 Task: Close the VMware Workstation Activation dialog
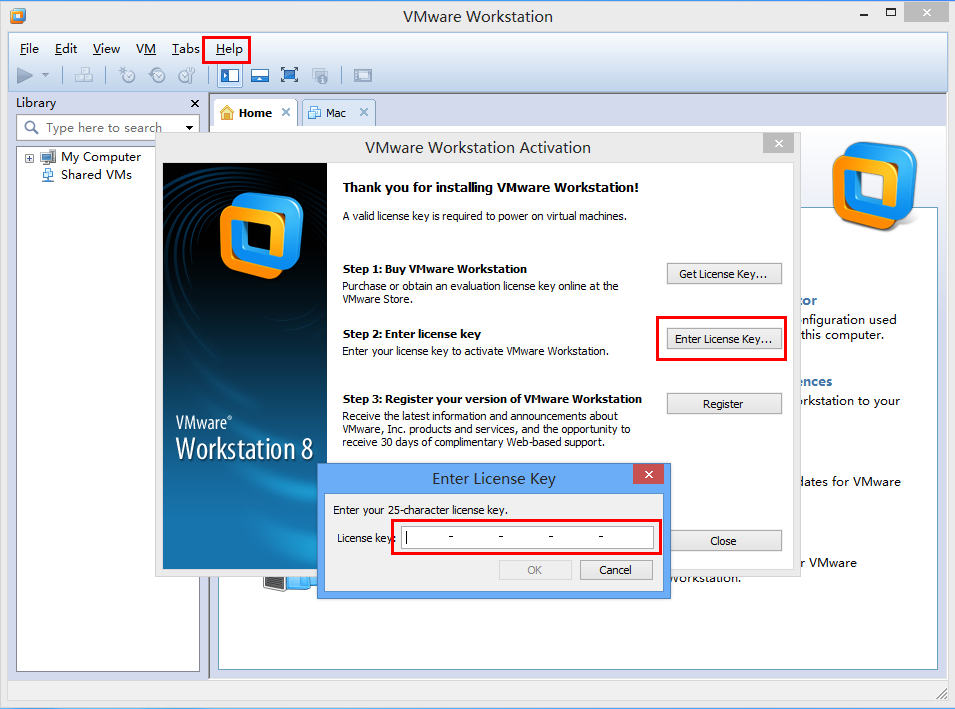pyautogui.click(x=778, y=144)
